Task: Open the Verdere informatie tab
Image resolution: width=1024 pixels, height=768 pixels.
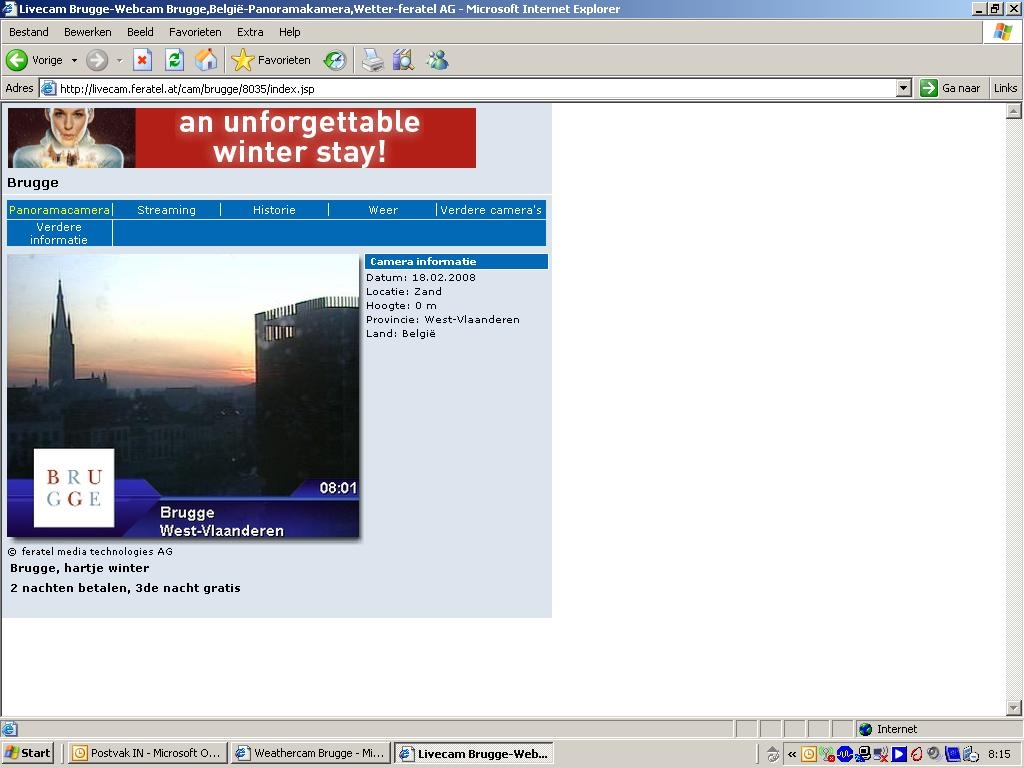Action: [59, 233]
